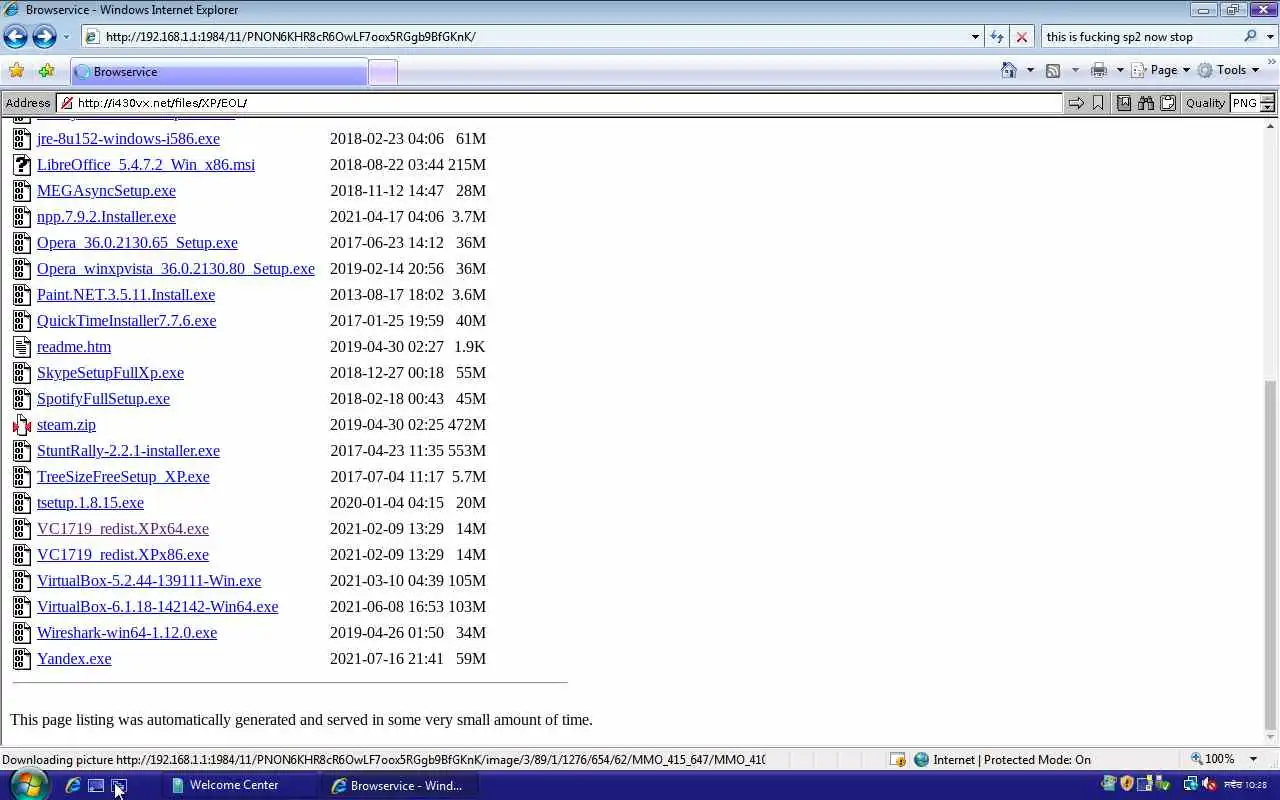Expand the Feeds dropdown arrow
Image resolution: width=1280 pixels, height=800 pixels.
(1075, 70)
